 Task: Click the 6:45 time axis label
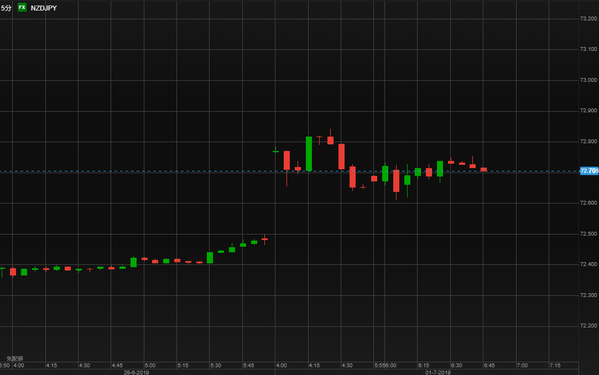pyautogui.click(x=489, y=365)
